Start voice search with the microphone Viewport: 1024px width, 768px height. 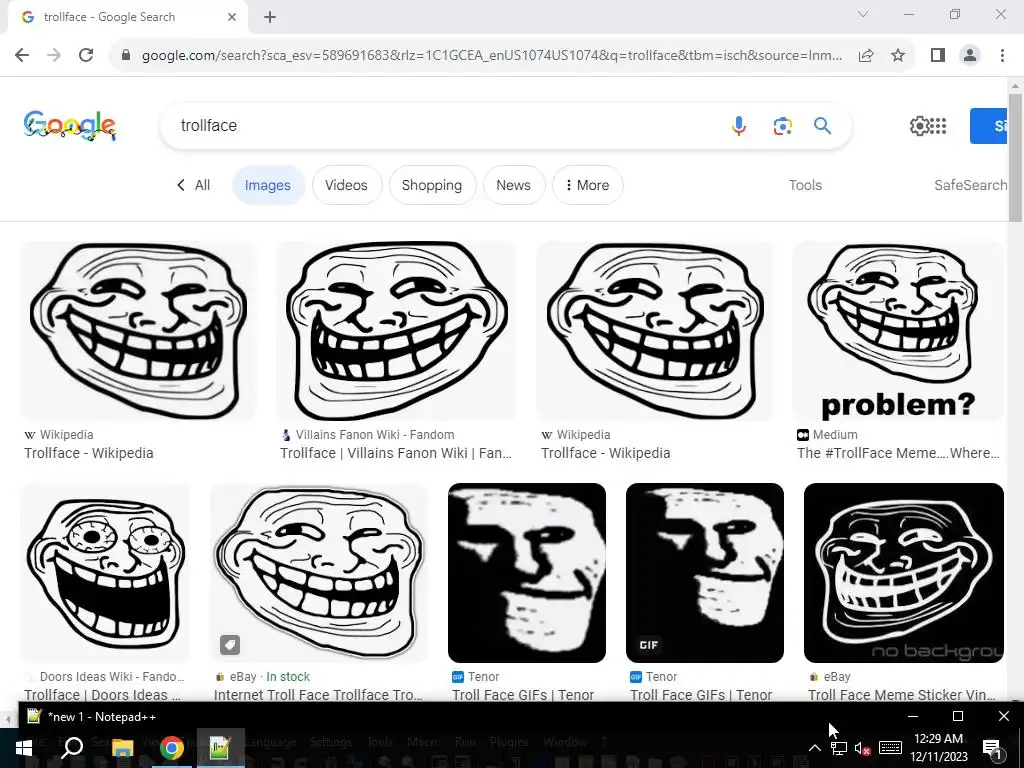[739, 125]
